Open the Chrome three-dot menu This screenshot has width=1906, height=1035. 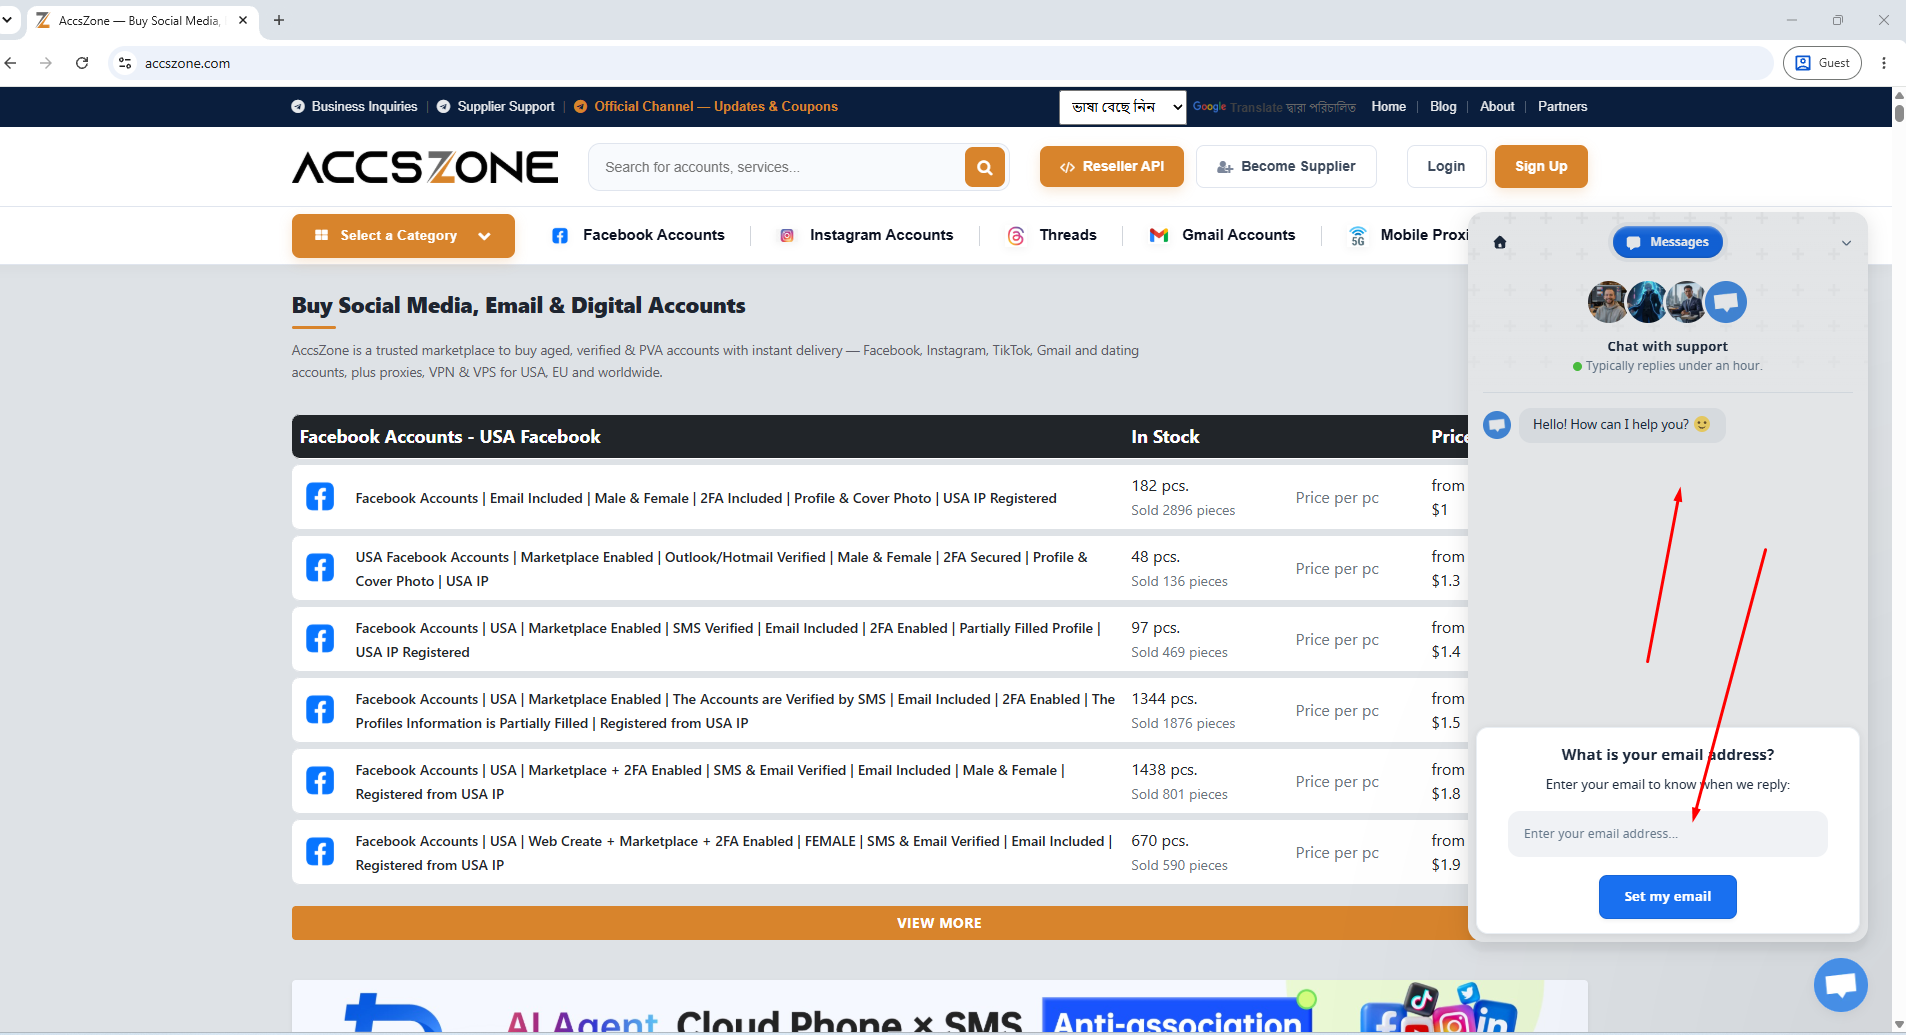(1884, 63)
